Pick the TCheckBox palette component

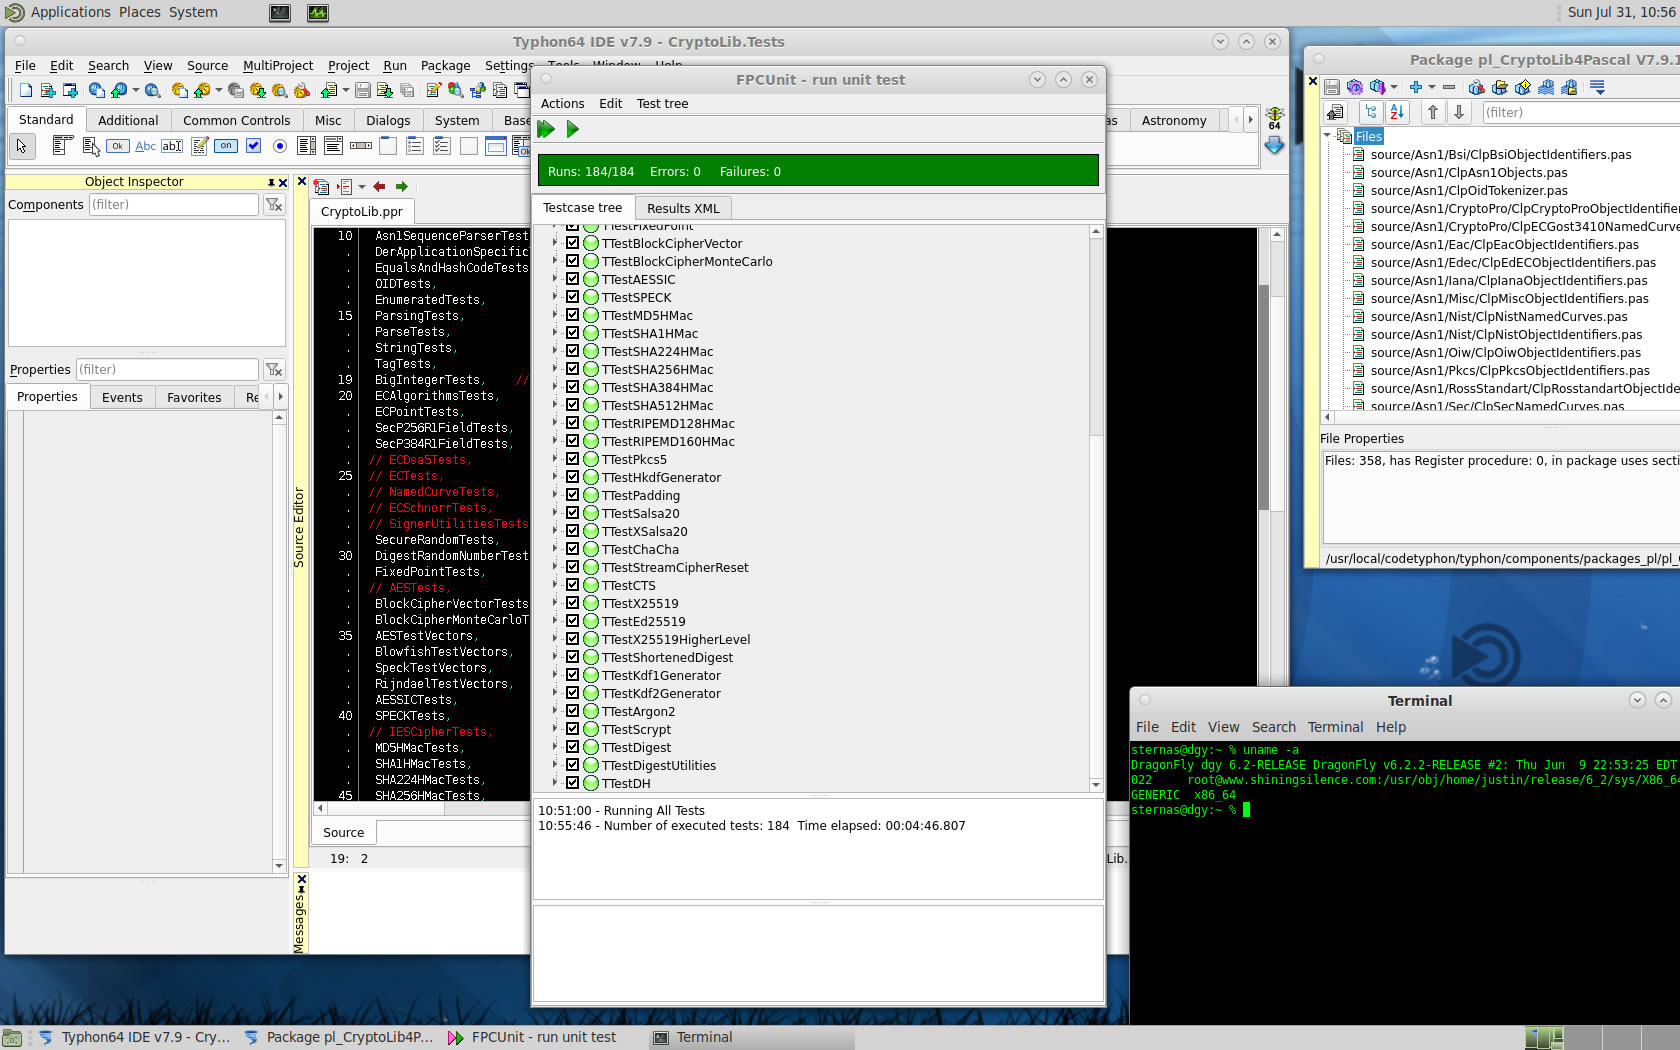253,146
